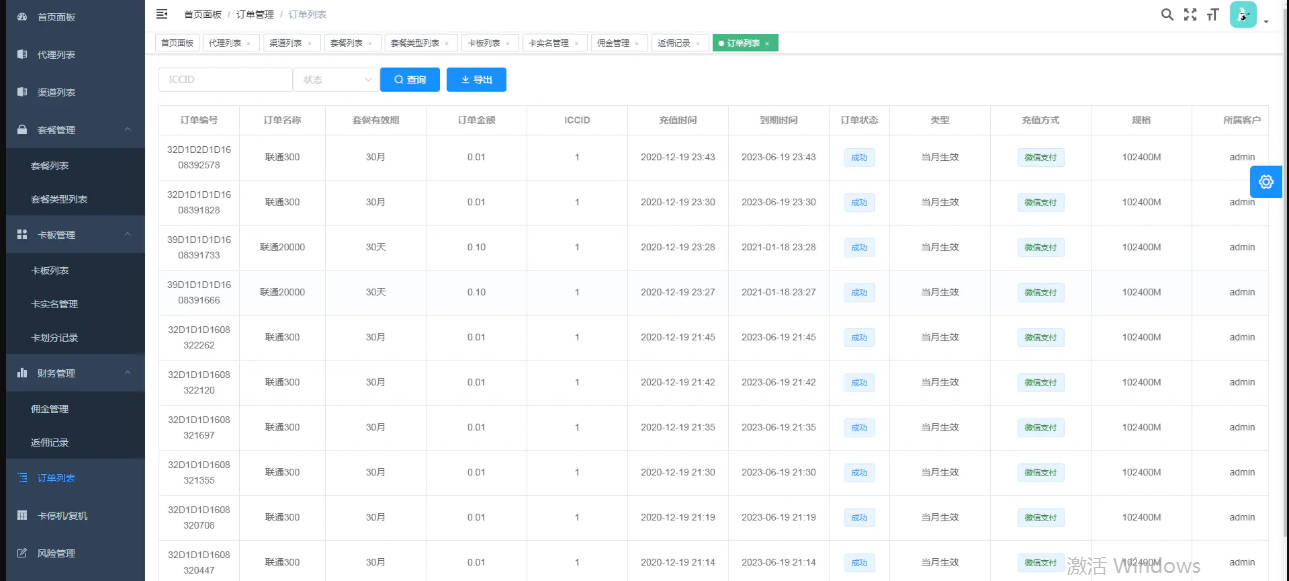The width and height of the screenshot is (1289, 581).
Task: Click the 订单编号 column header
Action: 199,120
